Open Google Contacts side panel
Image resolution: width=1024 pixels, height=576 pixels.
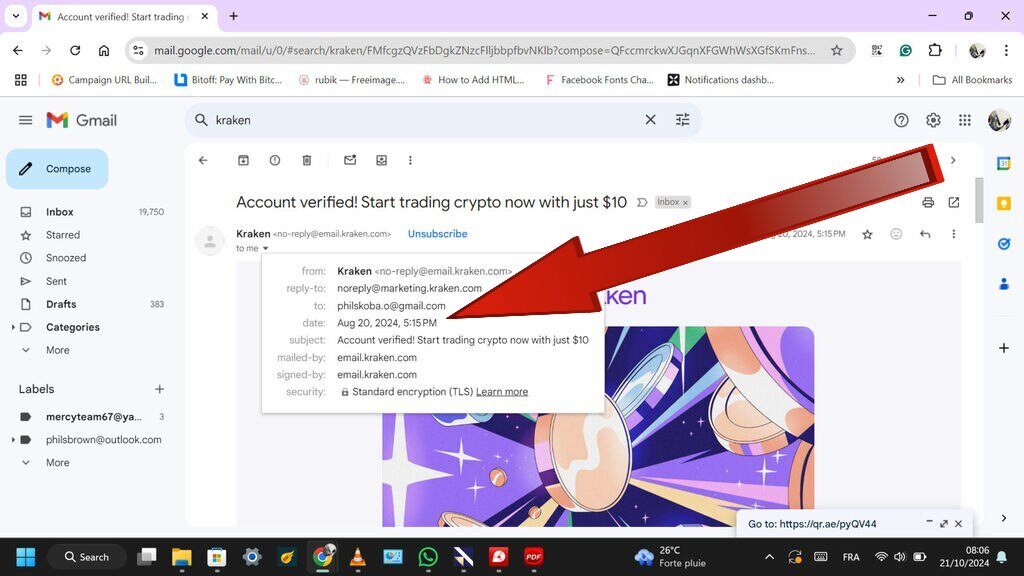coord(1004,284)
